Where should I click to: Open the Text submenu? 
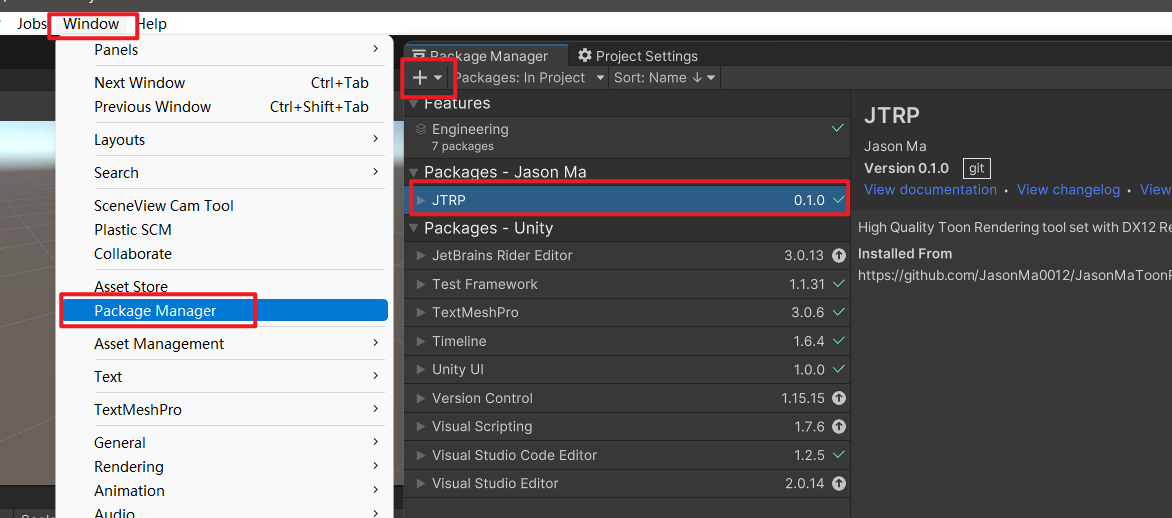(224, 377)
